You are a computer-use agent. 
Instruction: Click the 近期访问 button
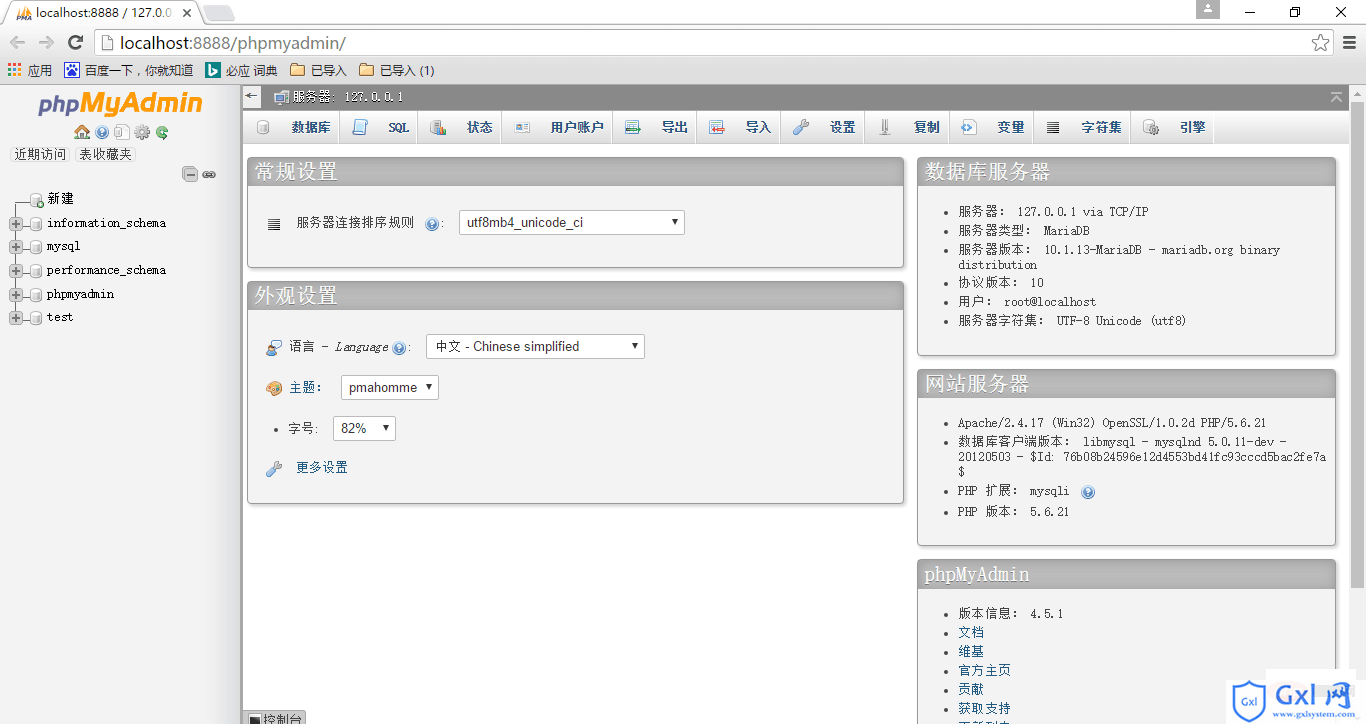(40, 154)
